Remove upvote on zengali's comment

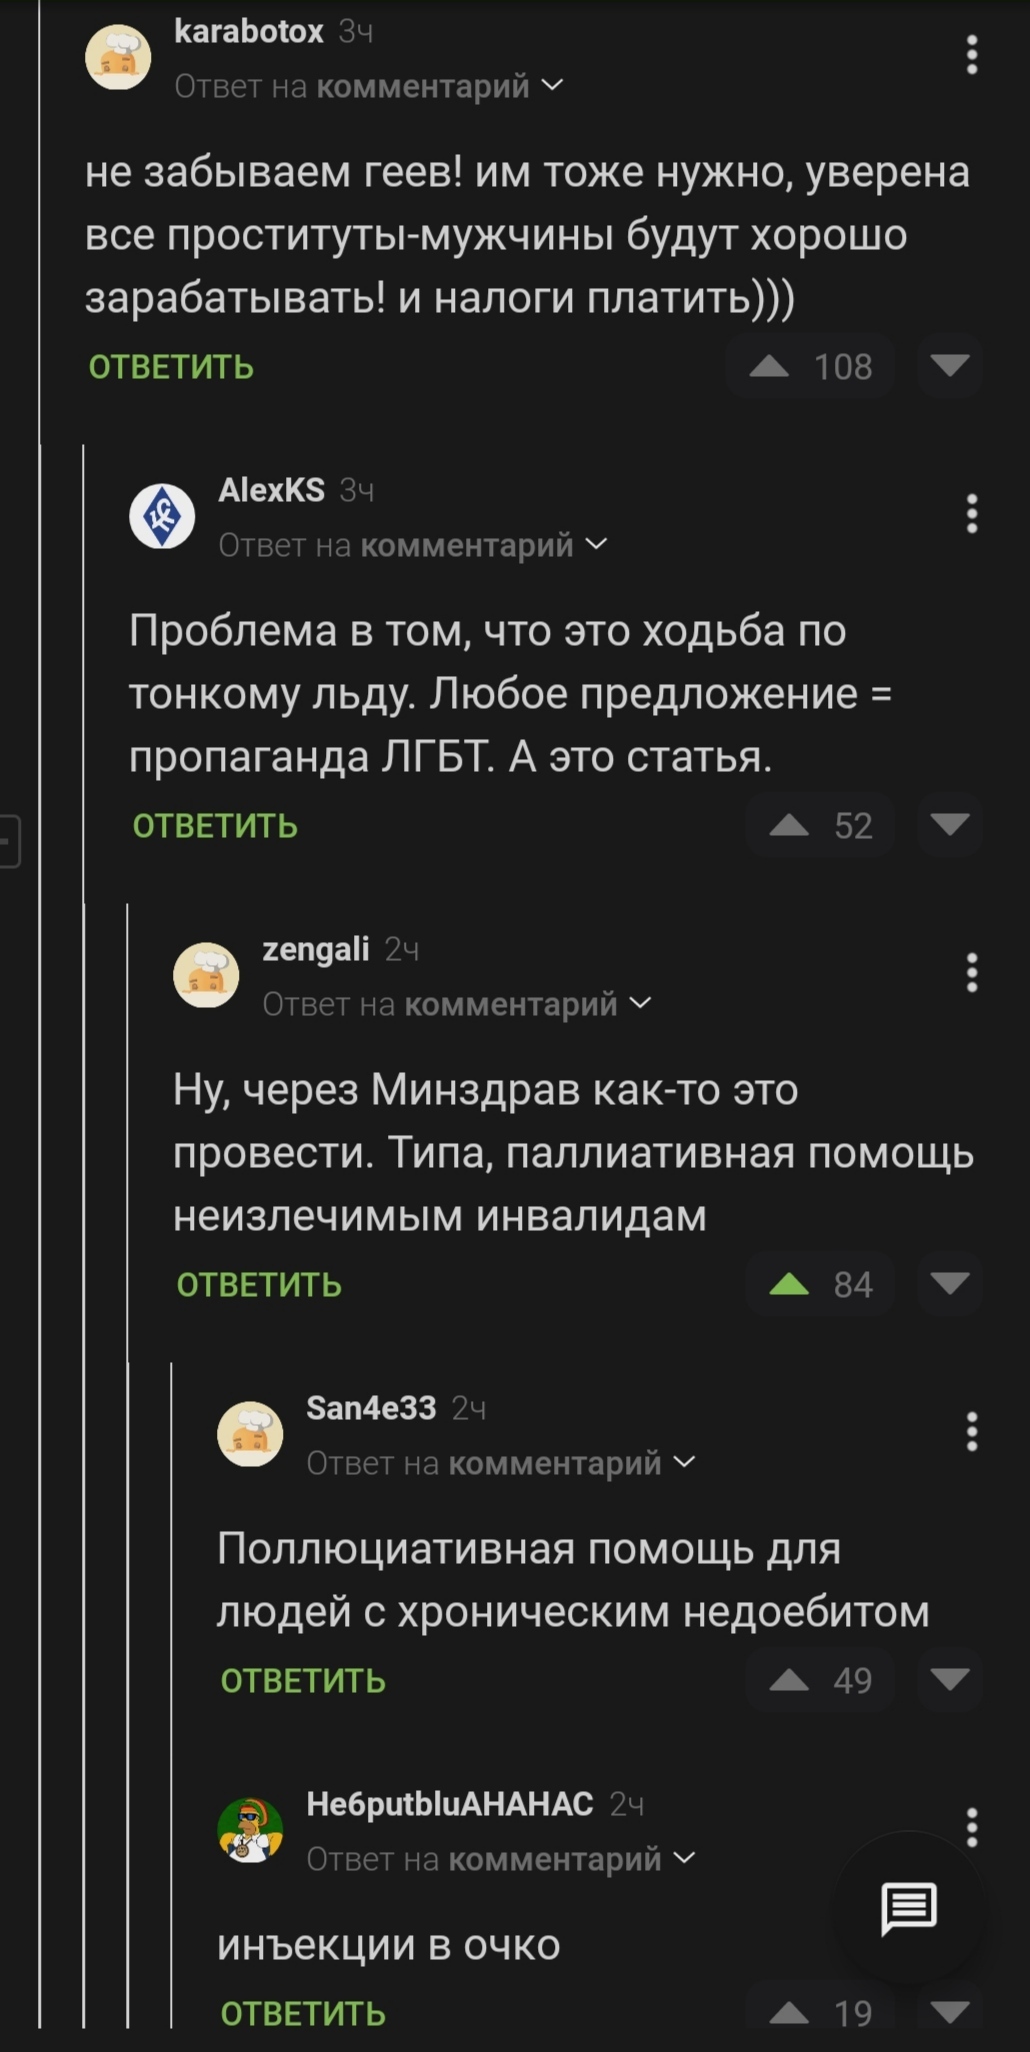(789, 1284)
